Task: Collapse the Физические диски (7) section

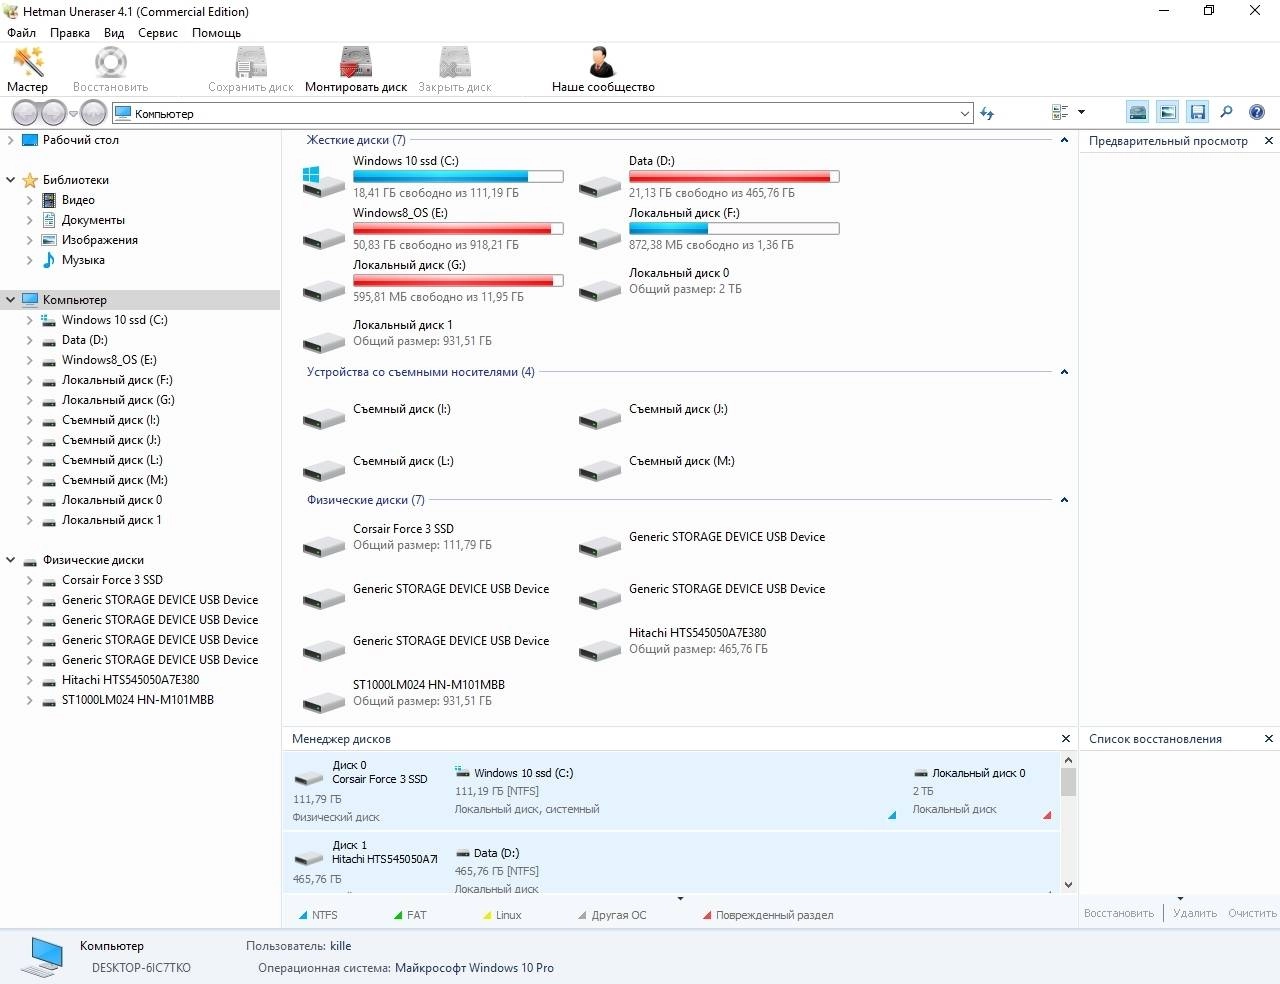Action: (x=1064, y=500)
